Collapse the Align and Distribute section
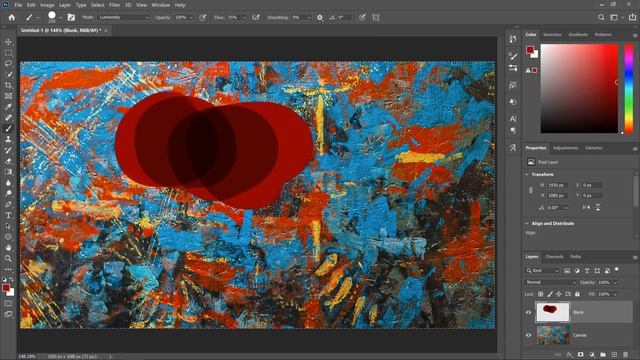This screenshot has width=640, height=360. pos(527,224)
